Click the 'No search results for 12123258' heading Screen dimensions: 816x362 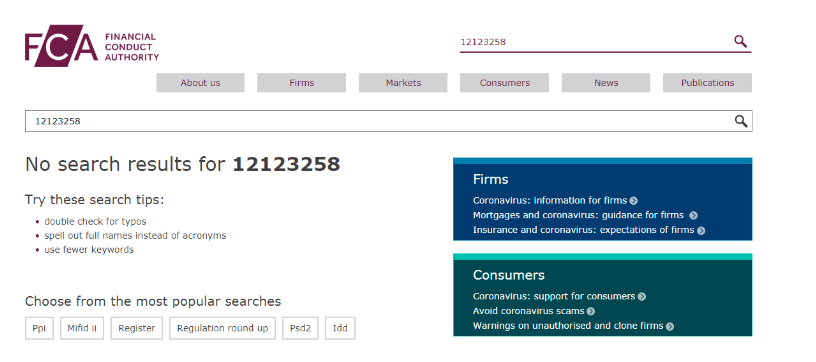click(x=183, y=164)
